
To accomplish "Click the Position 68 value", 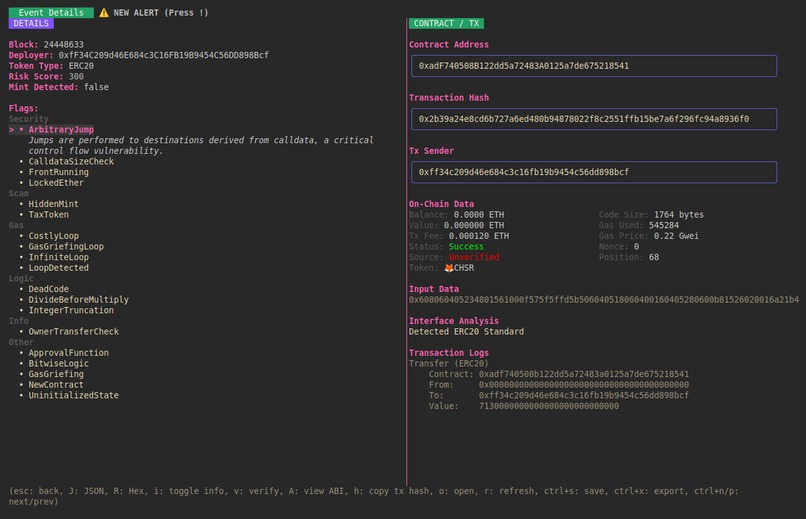I will pos(654,257).
